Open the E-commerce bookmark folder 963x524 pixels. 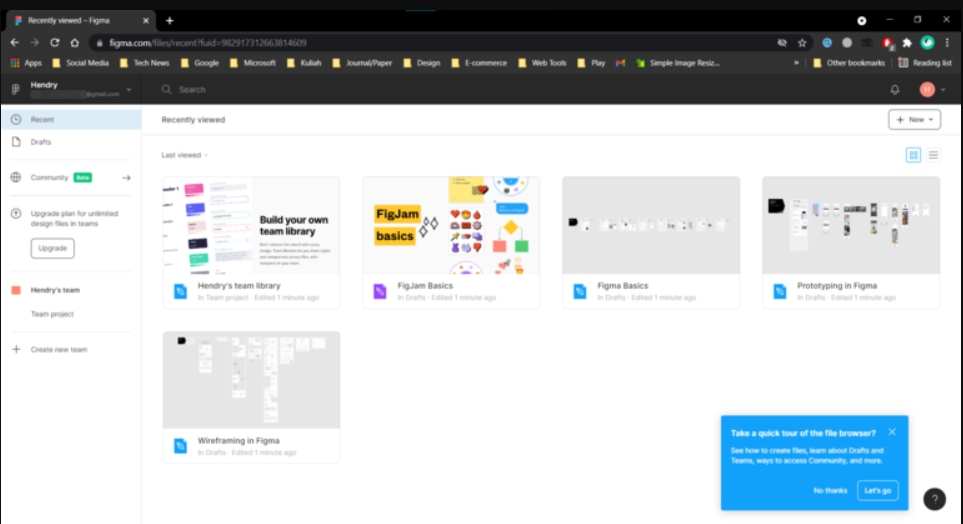click(x=479, y=63)
